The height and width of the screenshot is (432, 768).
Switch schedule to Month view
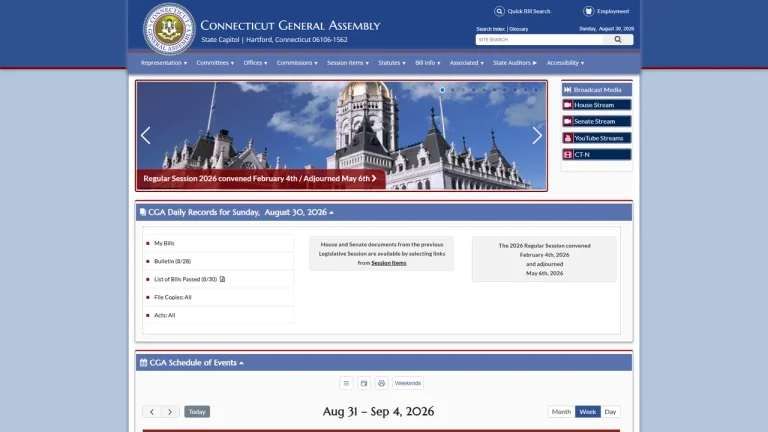(x=561, y=412)
